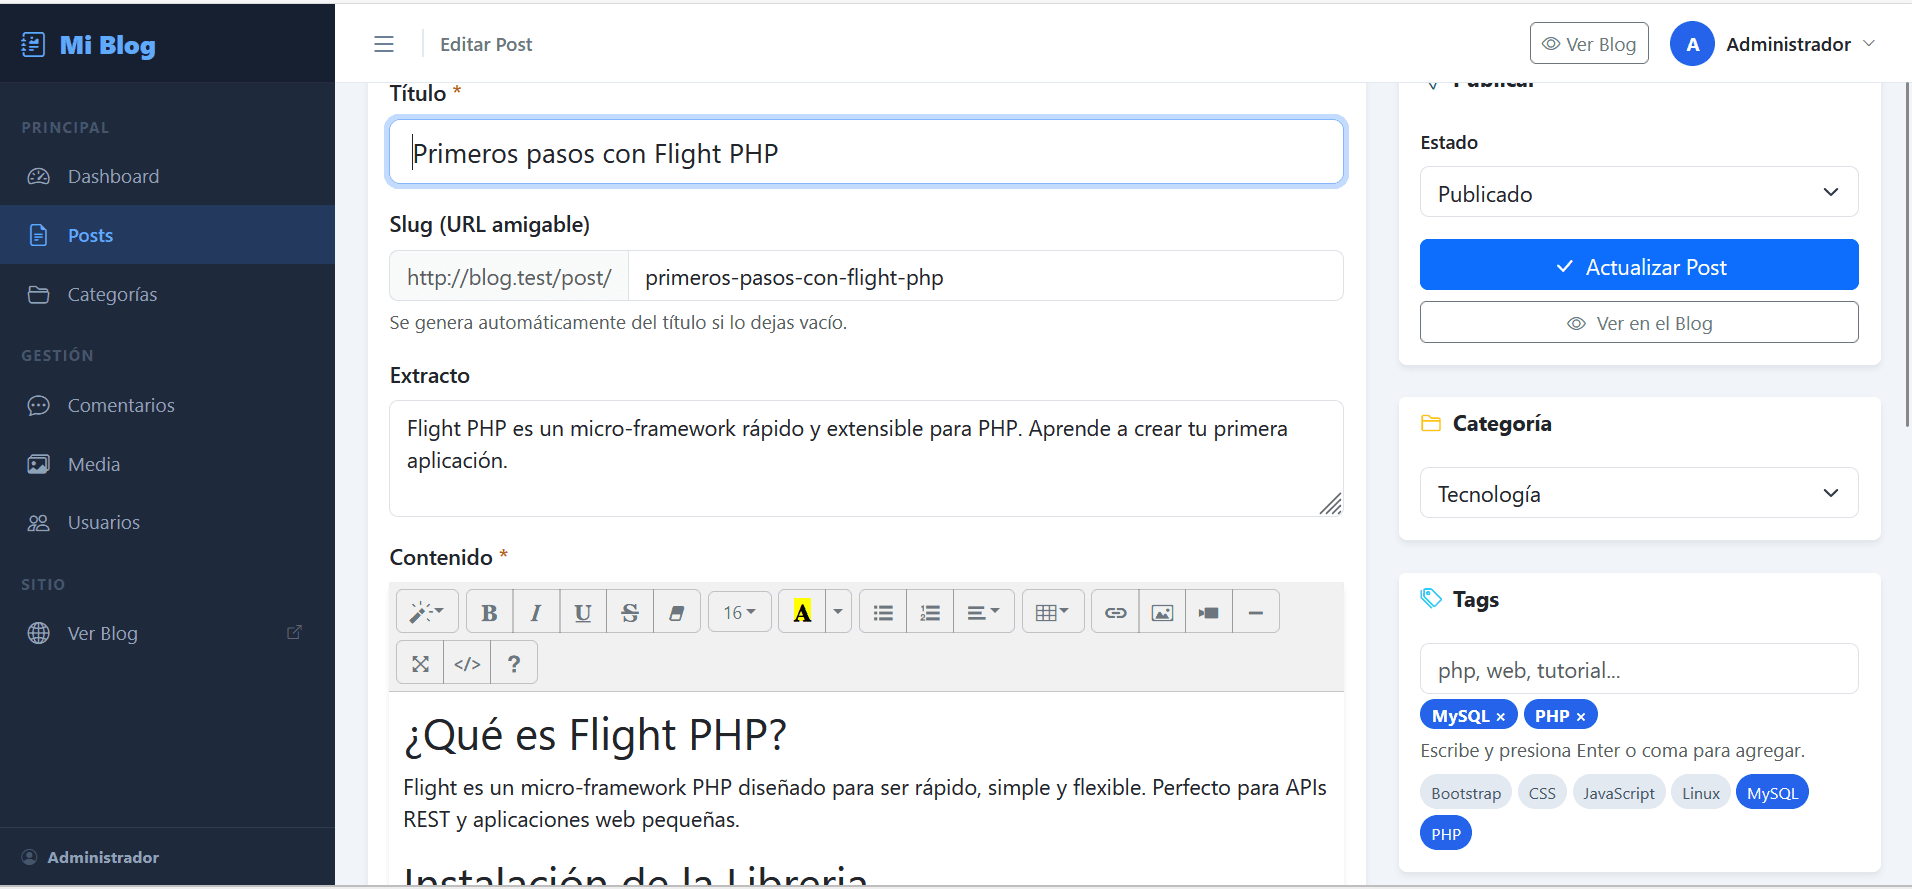The height and width of the screenshot is (889, 1912).
Task: Insert picture with the image icon
Action: 1162,612
